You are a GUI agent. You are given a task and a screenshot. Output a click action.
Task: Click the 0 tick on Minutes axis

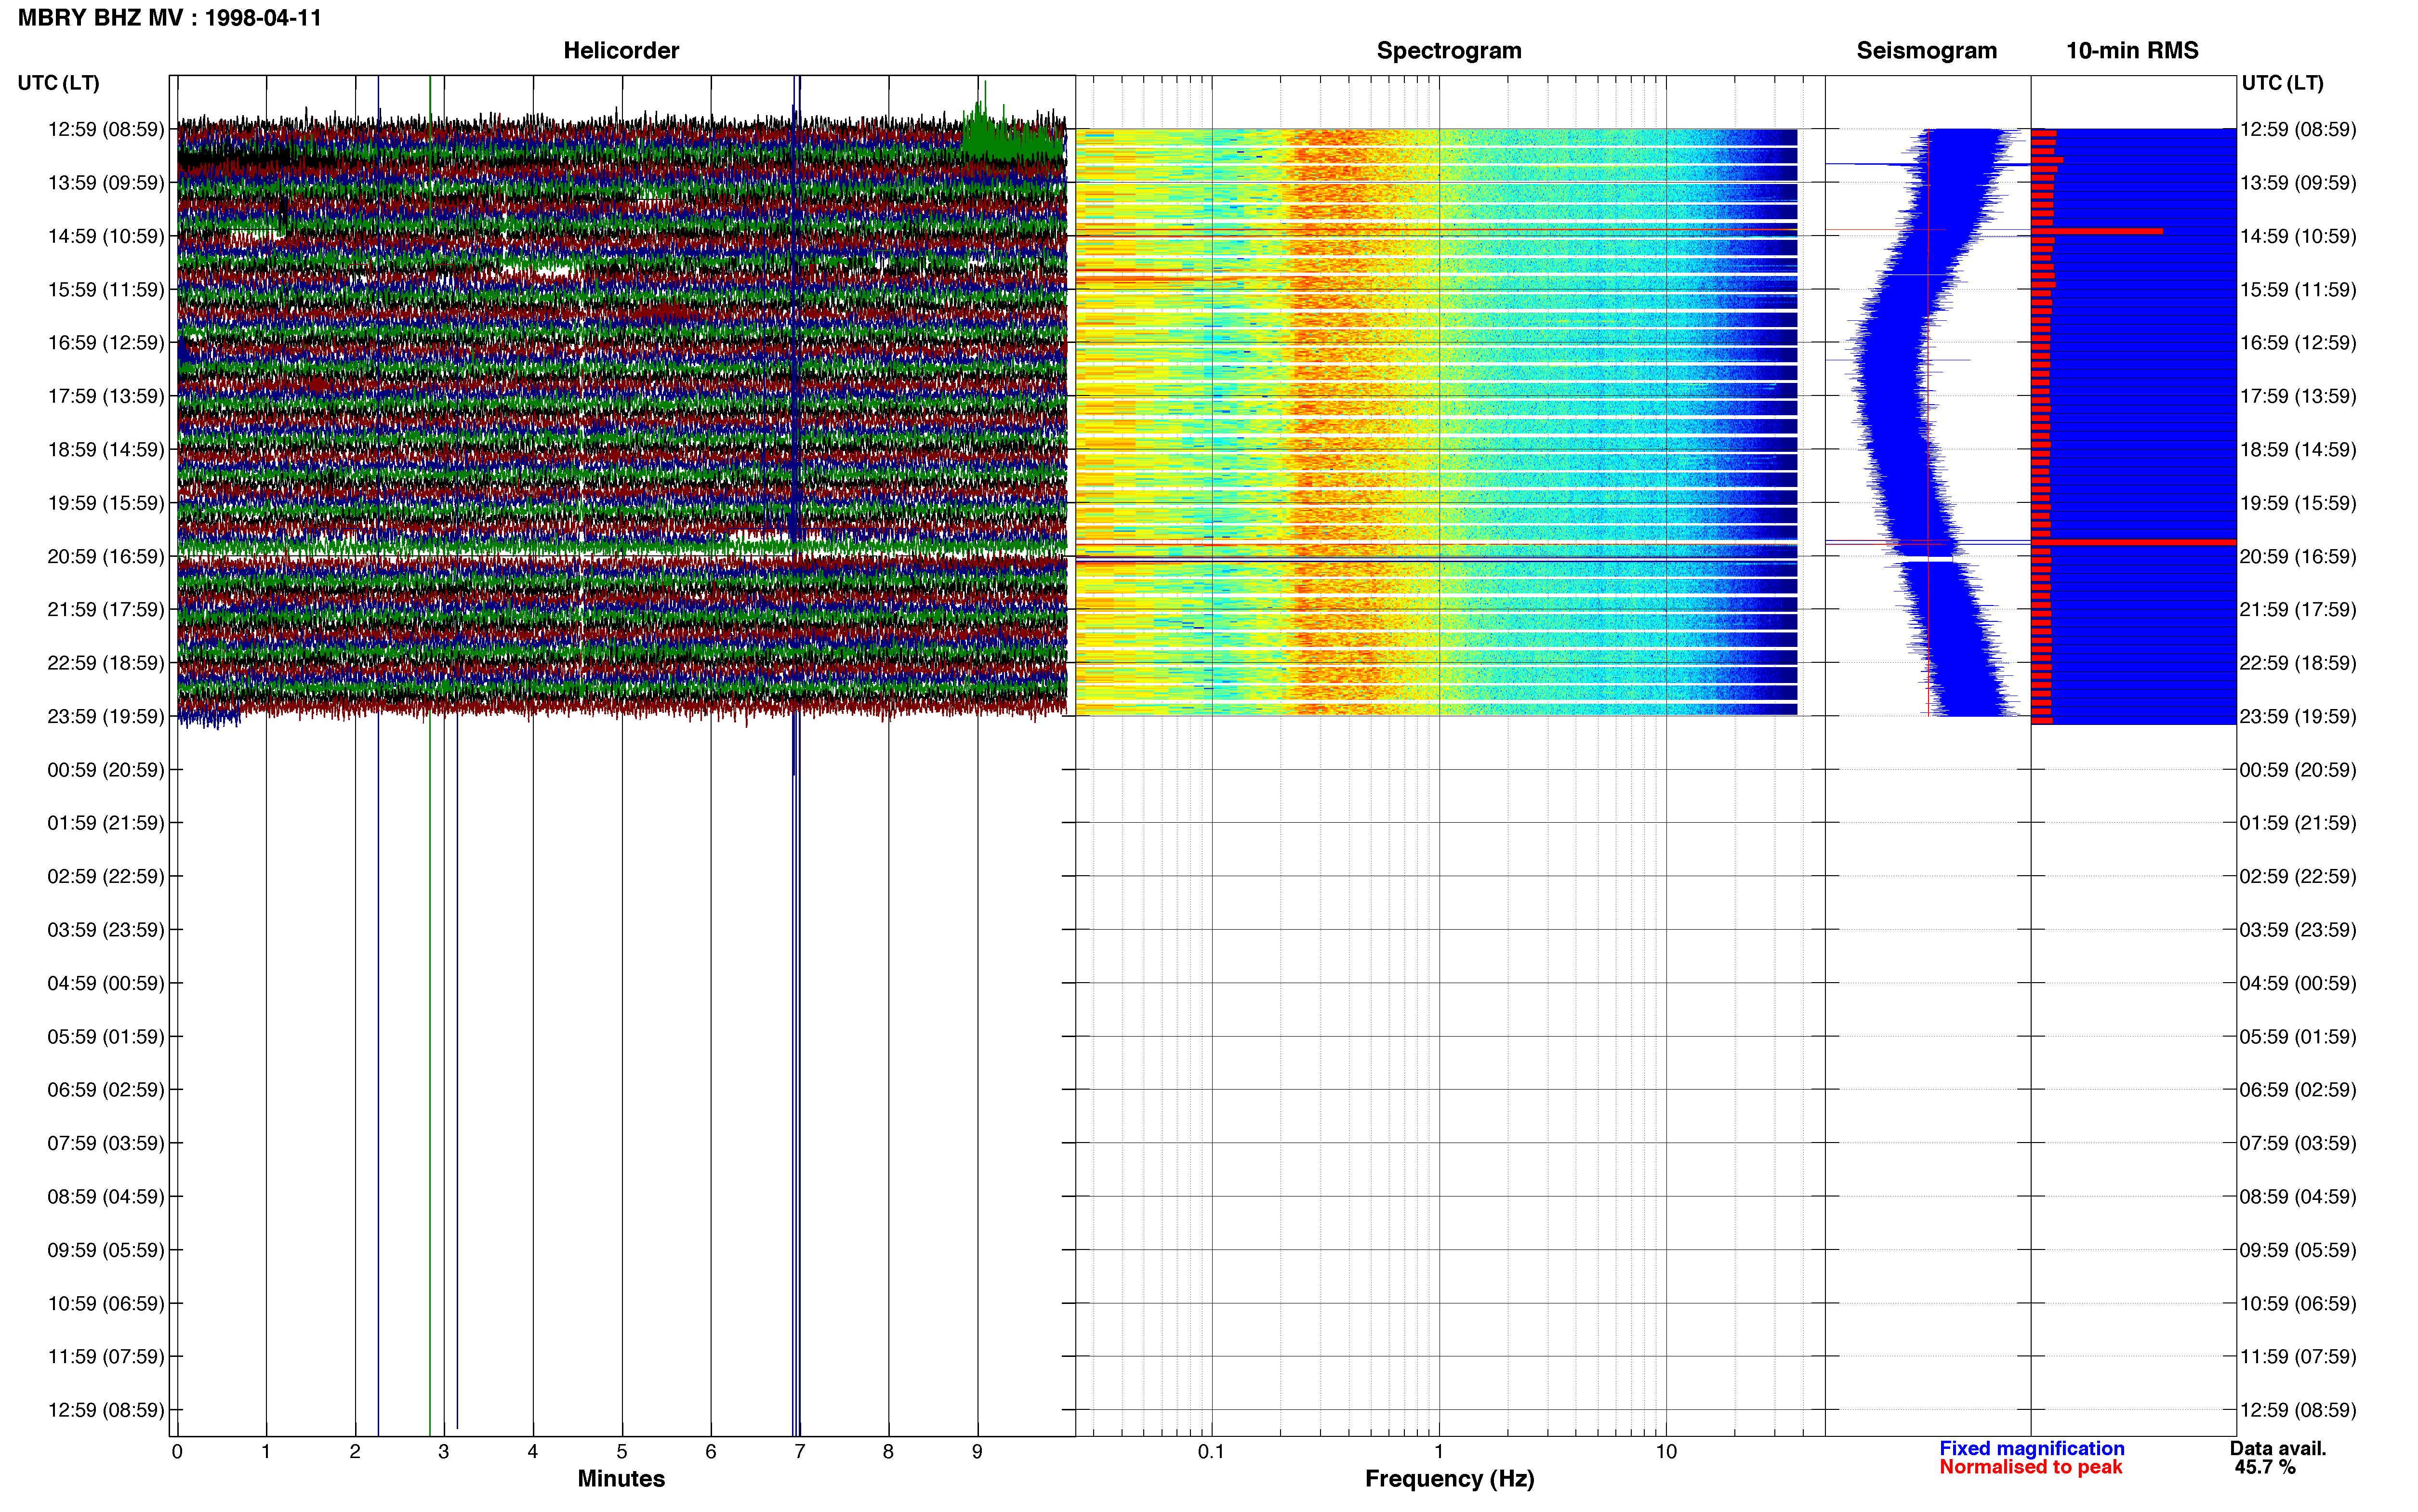tap(177, 1451)
